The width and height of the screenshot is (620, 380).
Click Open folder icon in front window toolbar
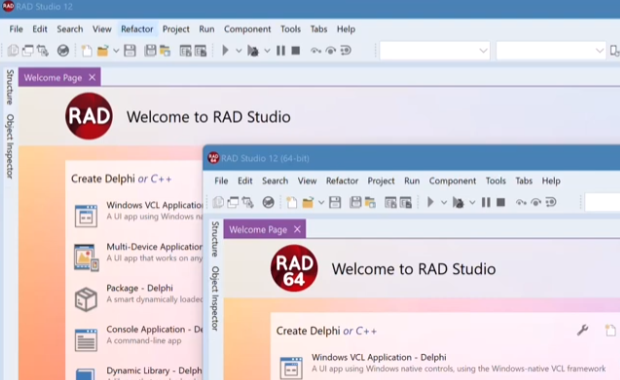(308, 202)
